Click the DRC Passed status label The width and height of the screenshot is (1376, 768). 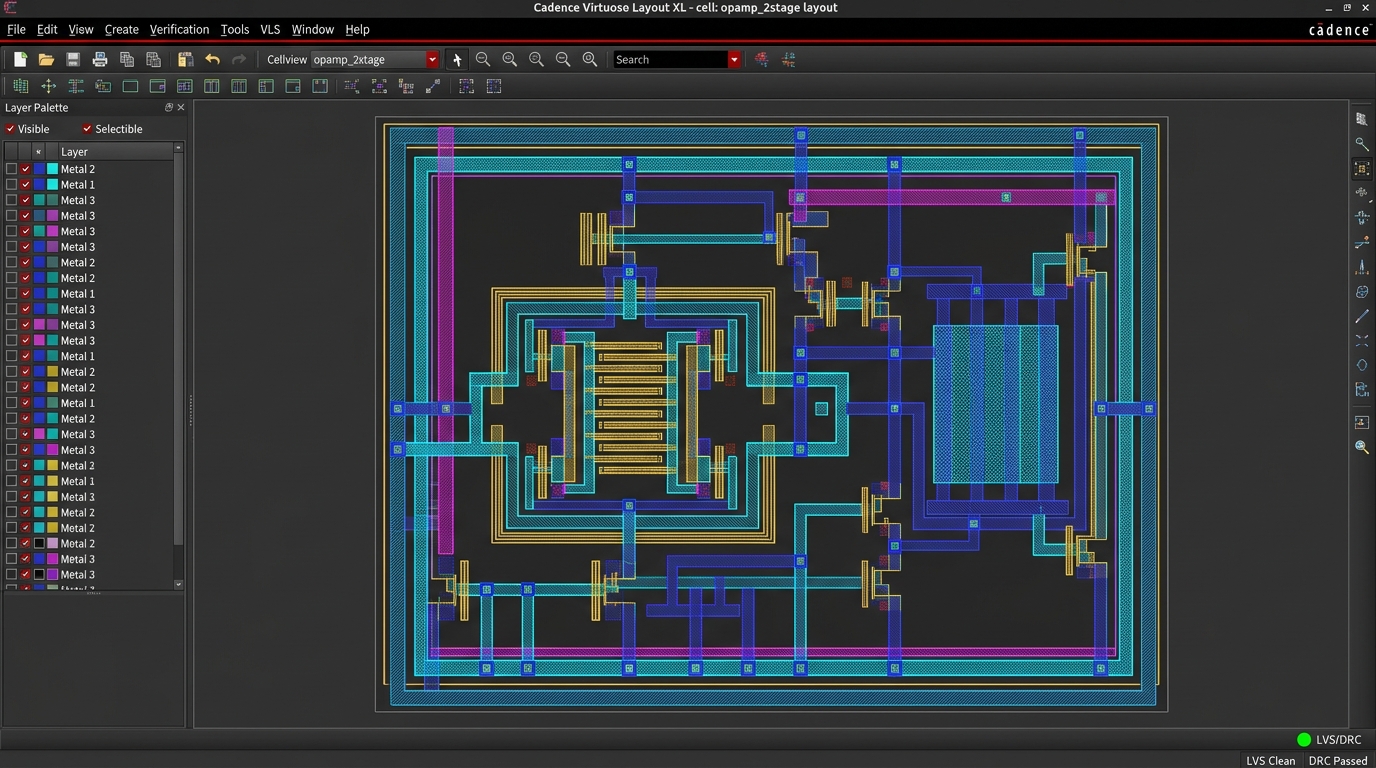pos(1338,761)
